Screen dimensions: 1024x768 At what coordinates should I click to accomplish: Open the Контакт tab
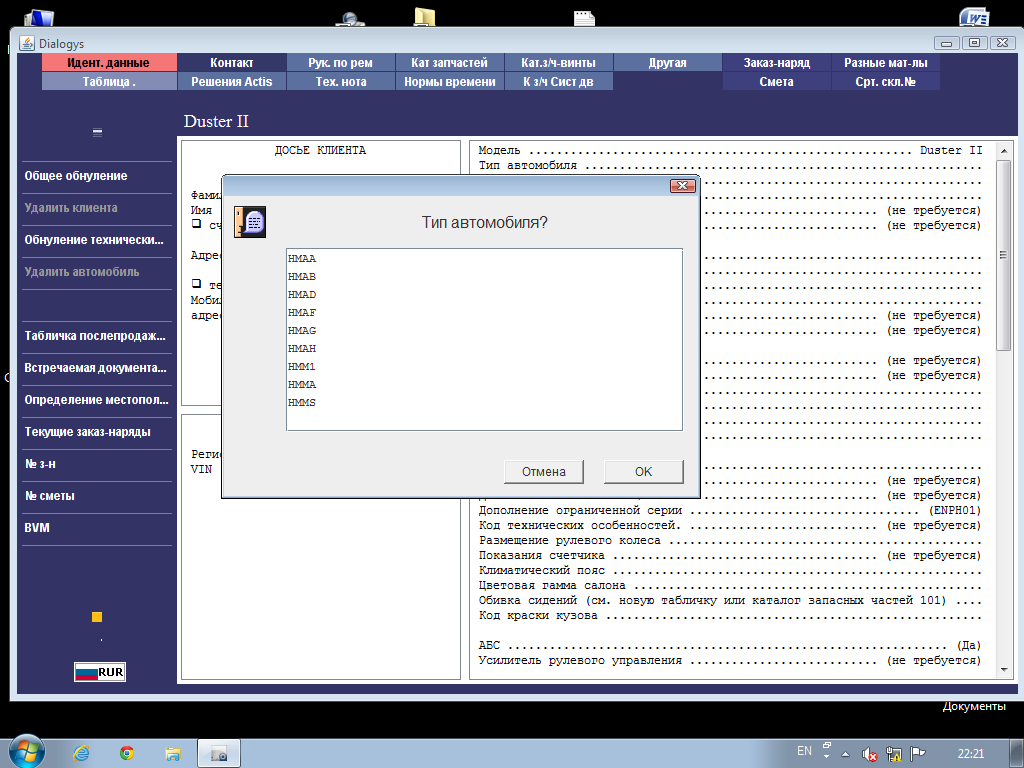click(x=232, y=63)
